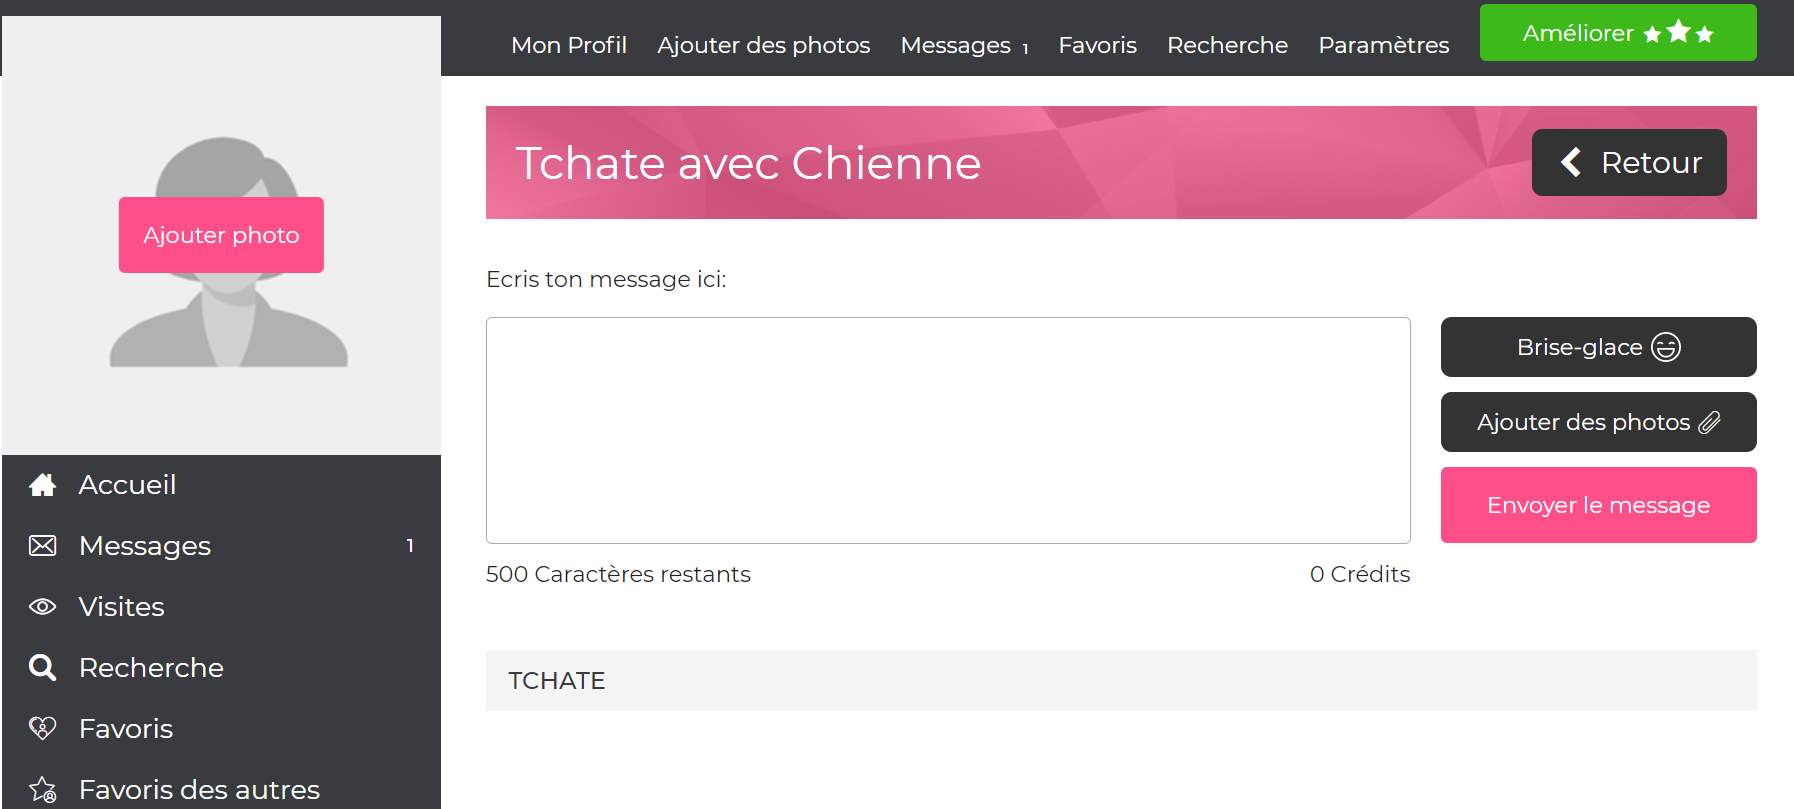Click the Favoris des autres star icon

pos(42,790)
